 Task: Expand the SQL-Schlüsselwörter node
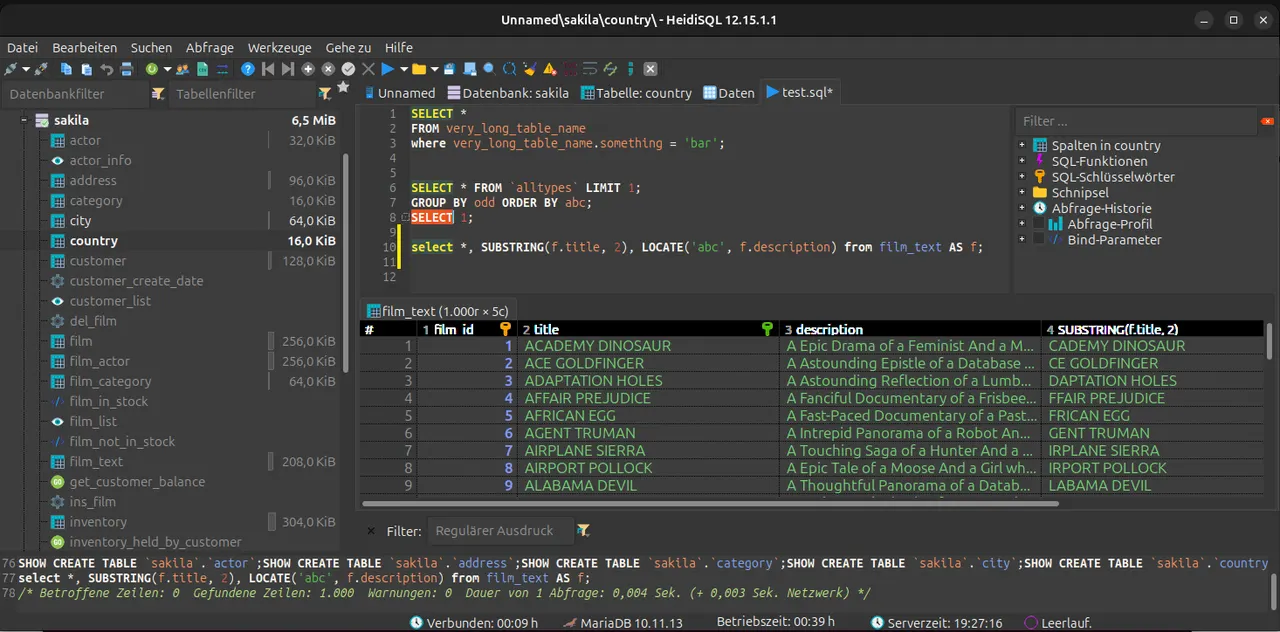click(x=1022, y=177)
